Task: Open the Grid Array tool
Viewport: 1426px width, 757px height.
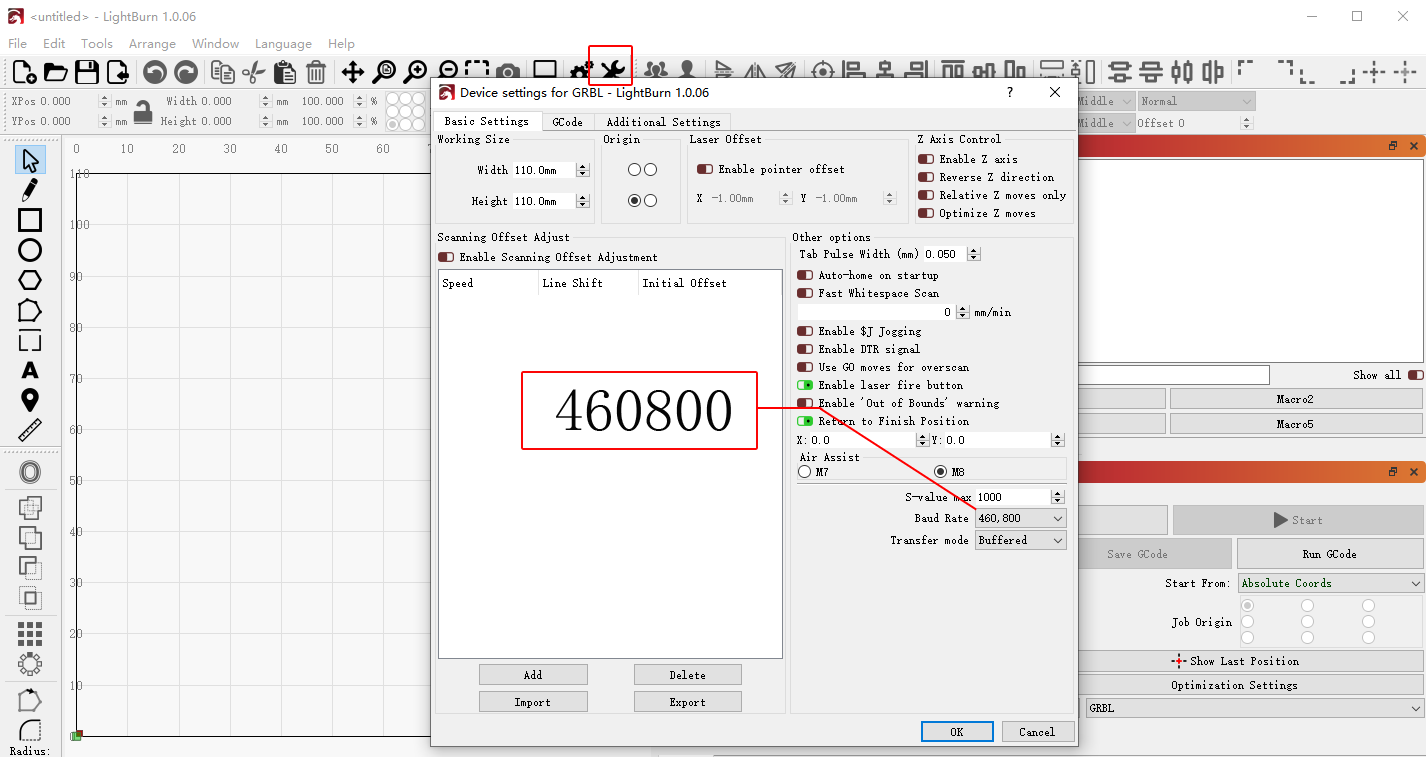Action: [x=30, y=633]
